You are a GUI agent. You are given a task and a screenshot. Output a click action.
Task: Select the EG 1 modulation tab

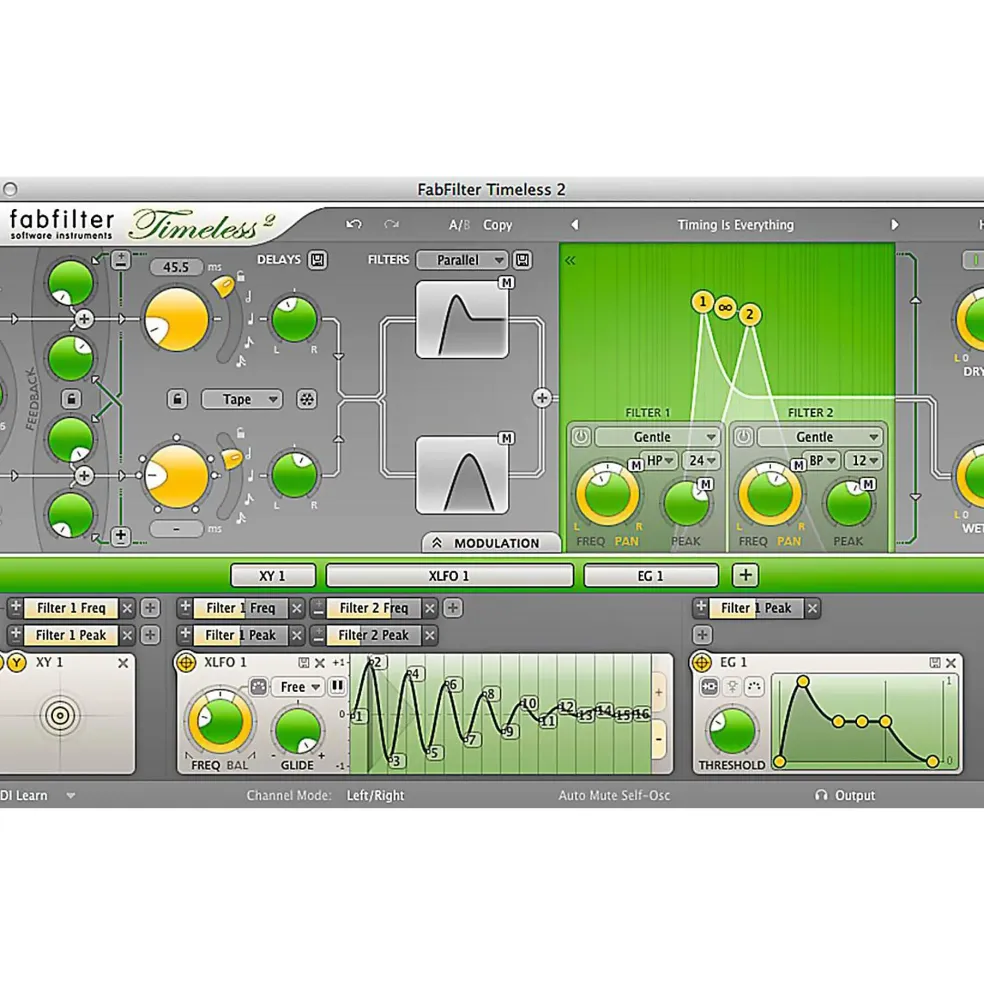pyautogui.click(x=651, y=575)
